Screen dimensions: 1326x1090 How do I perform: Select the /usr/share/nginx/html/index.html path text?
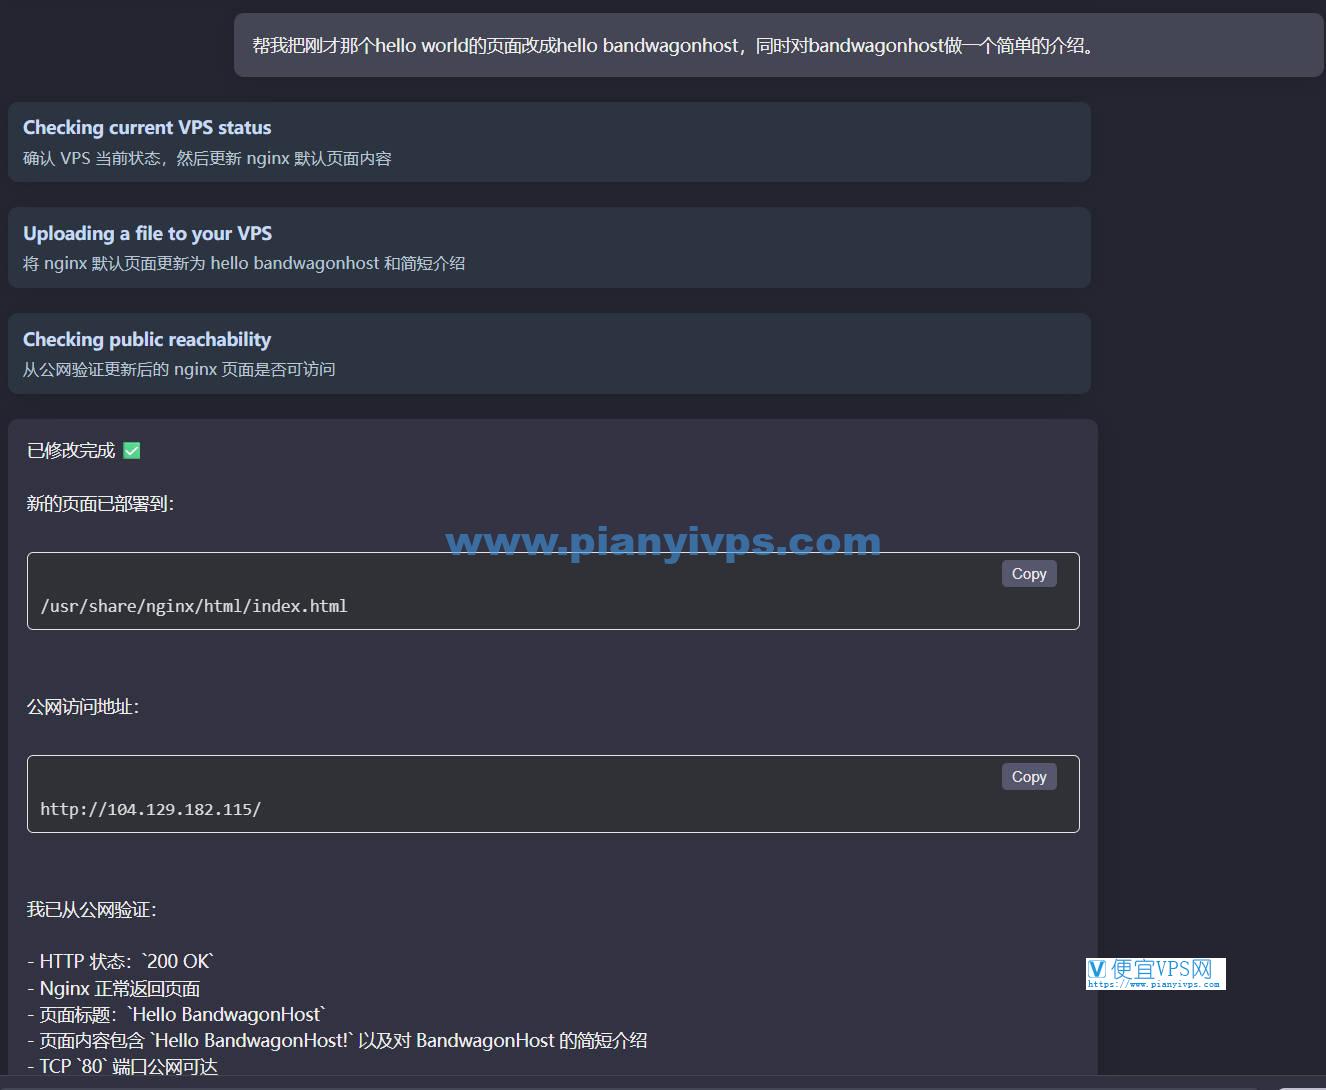click(x=194, y=606)
